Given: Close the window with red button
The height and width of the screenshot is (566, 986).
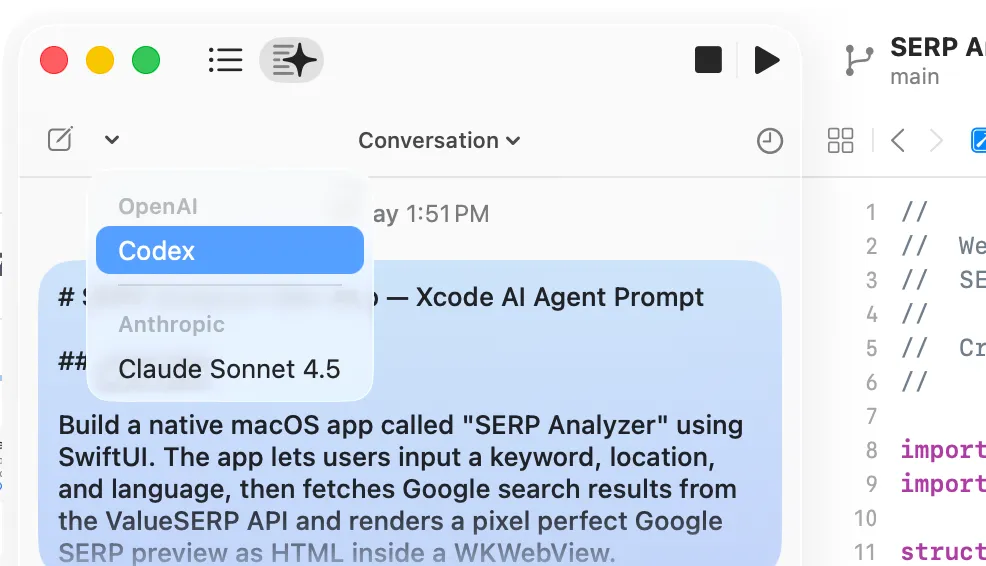Looking at the screenshot, I should [54, 60].
